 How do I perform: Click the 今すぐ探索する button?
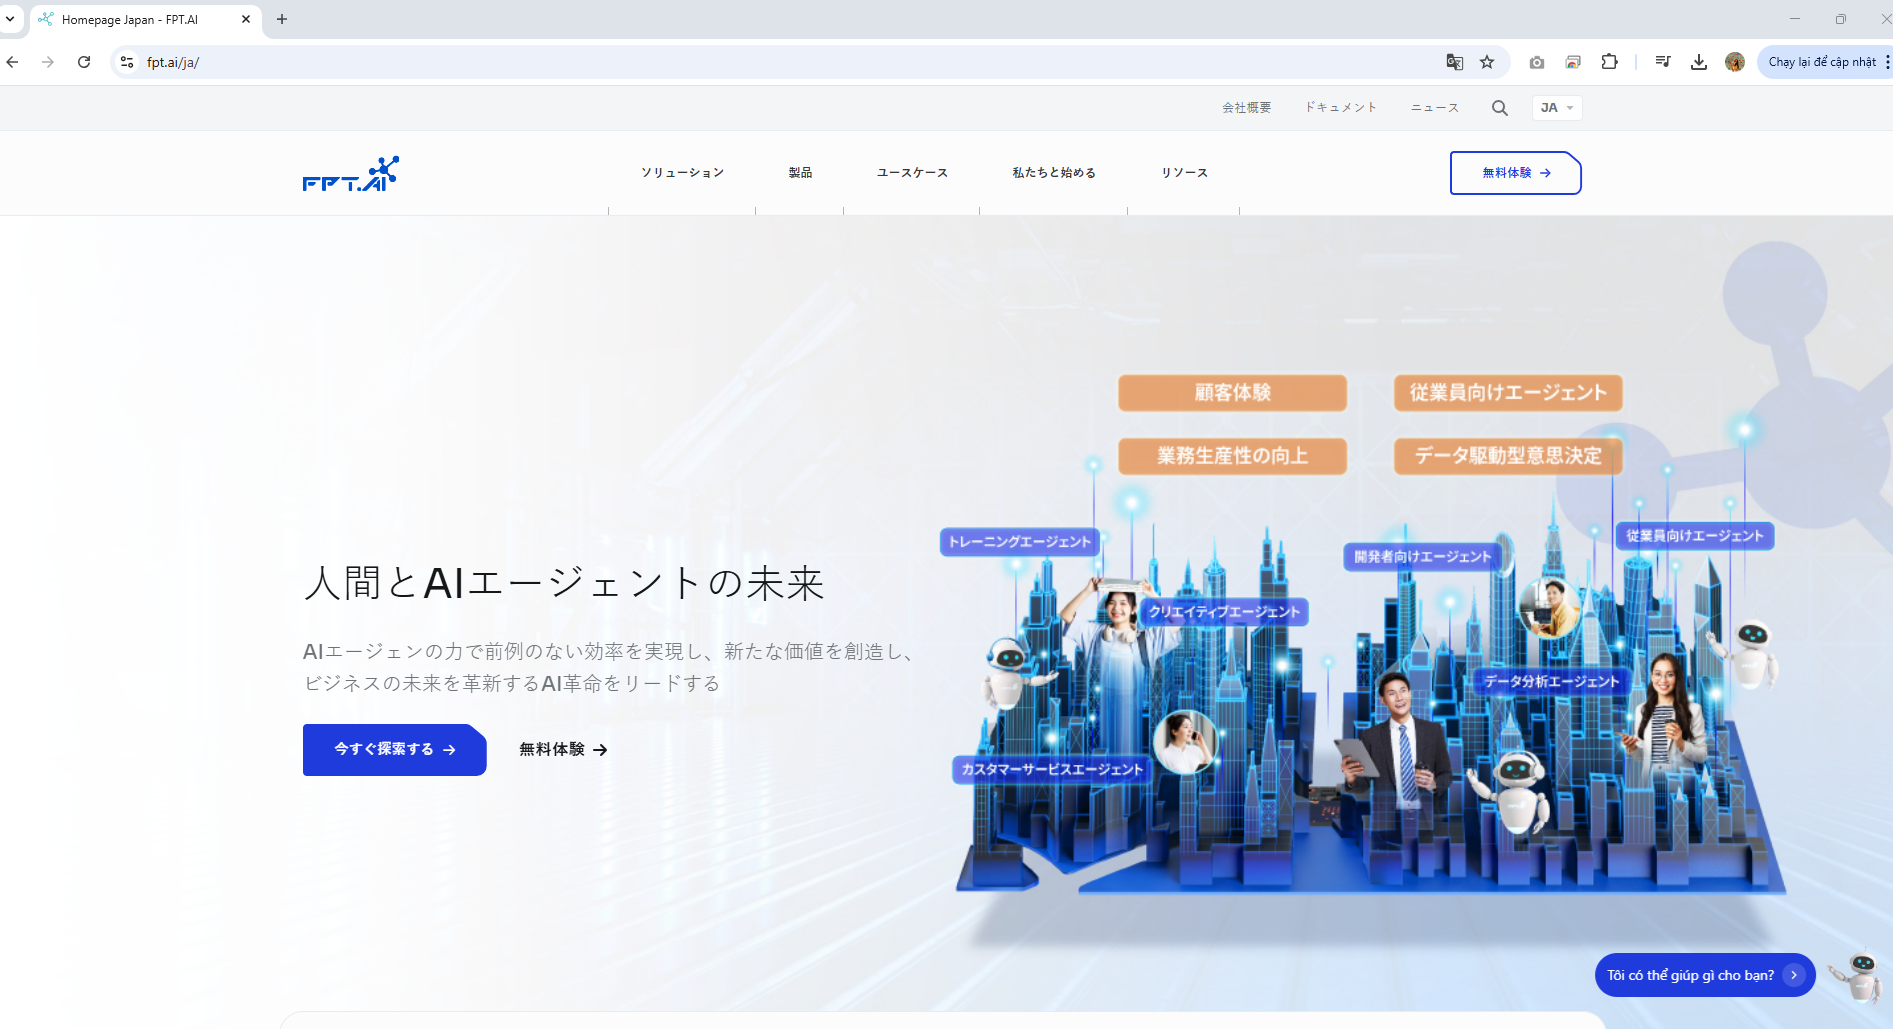394,749
